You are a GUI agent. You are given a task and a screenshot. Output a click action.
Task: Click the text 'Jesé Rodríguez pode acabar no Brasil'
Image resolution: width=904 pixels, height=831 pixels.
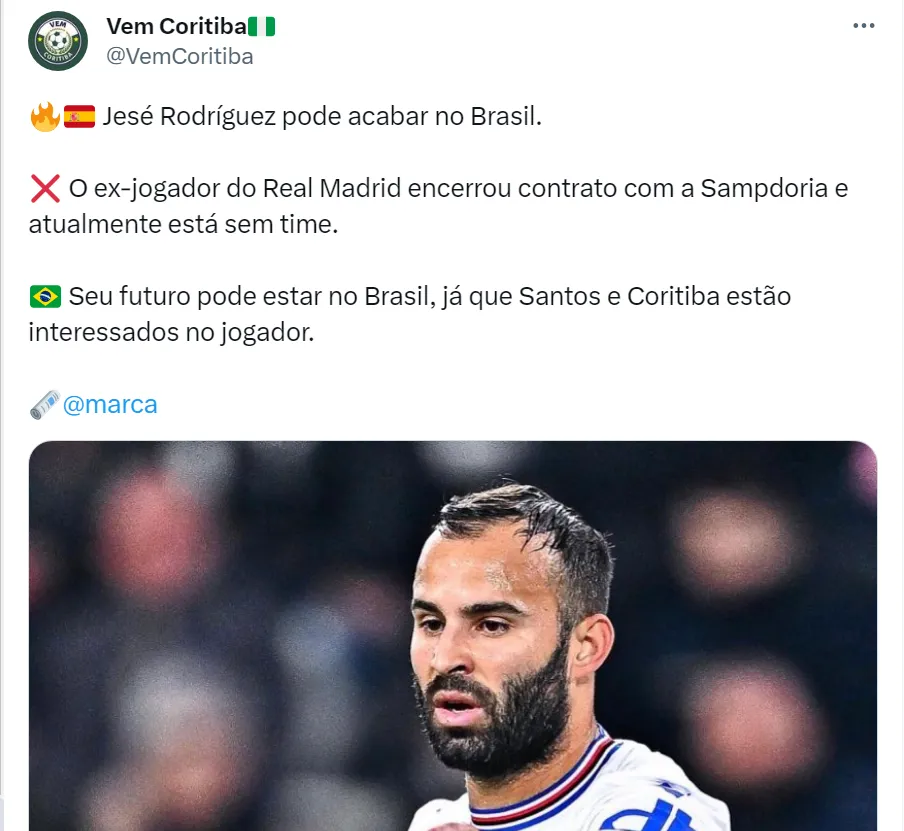point(322,117)
